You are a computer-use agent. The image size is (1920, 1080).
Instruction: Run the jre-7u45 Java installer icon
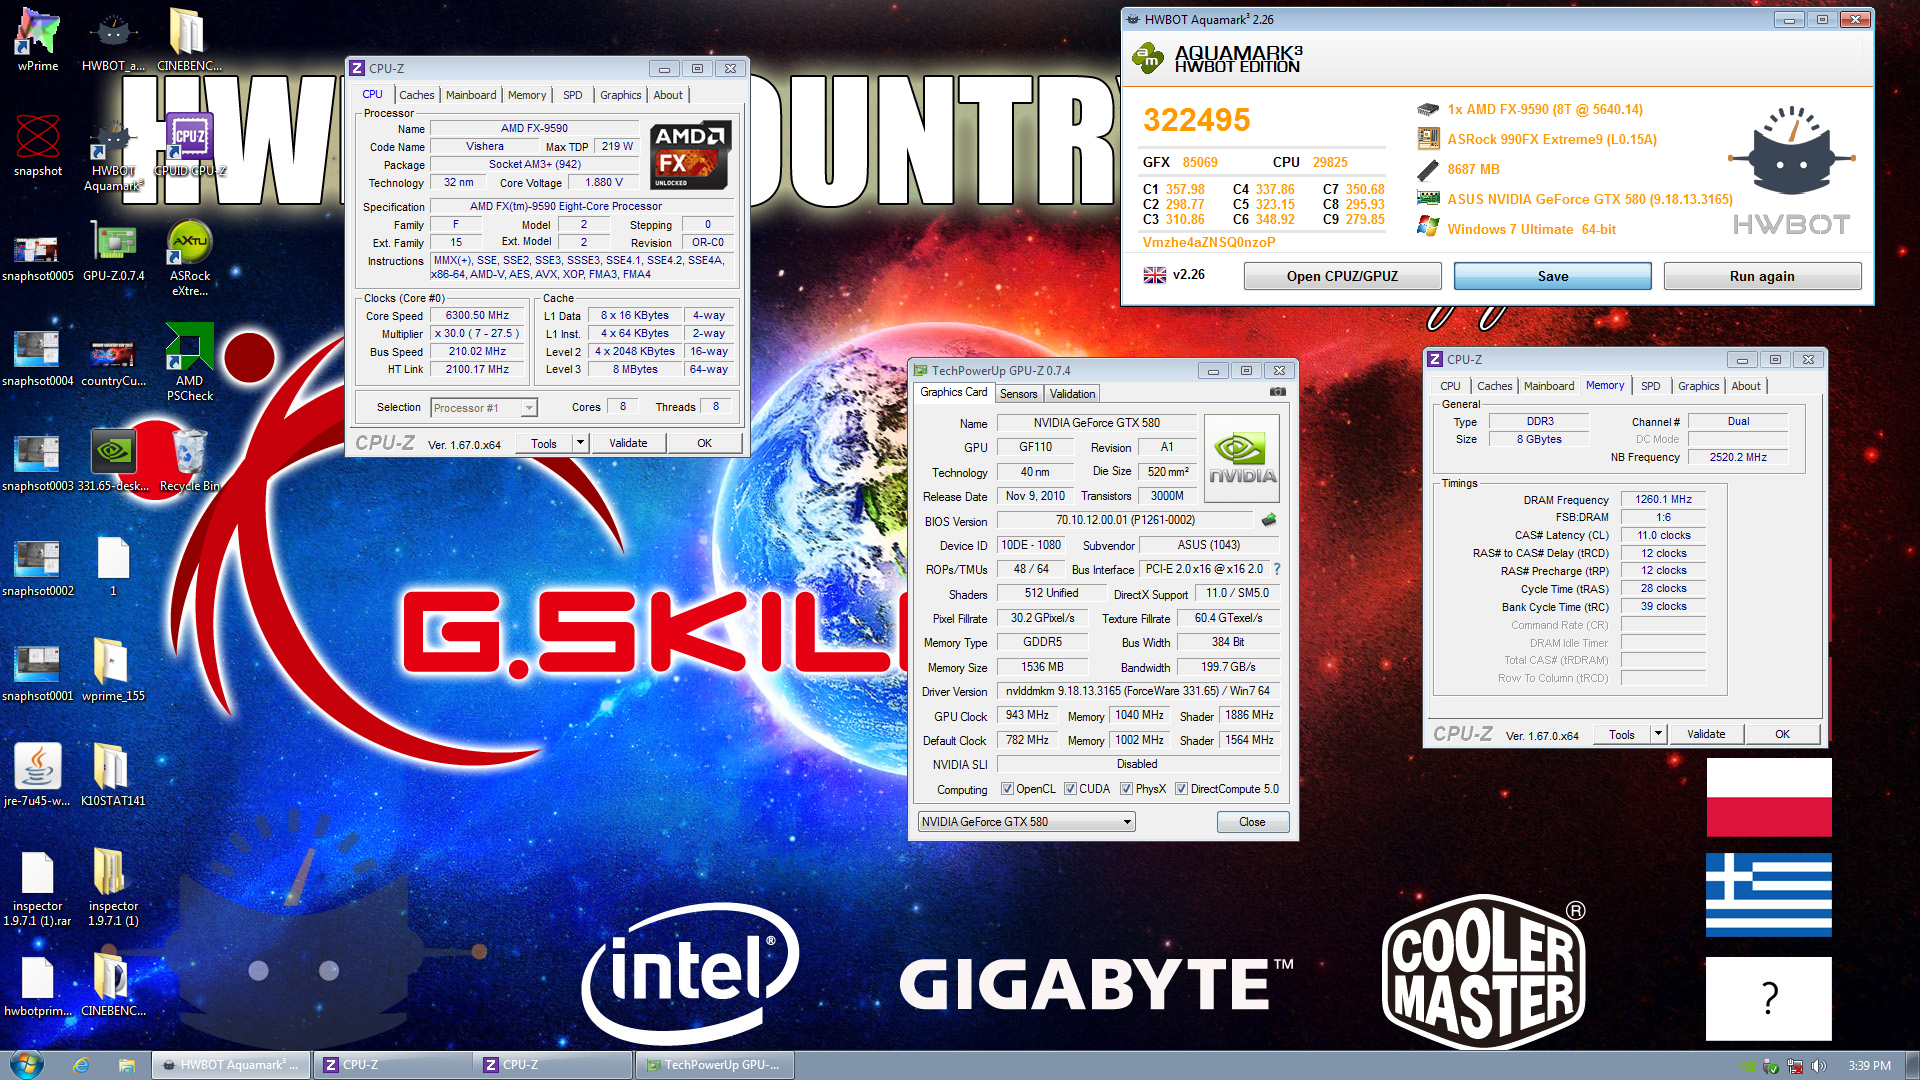pos(38,773)
